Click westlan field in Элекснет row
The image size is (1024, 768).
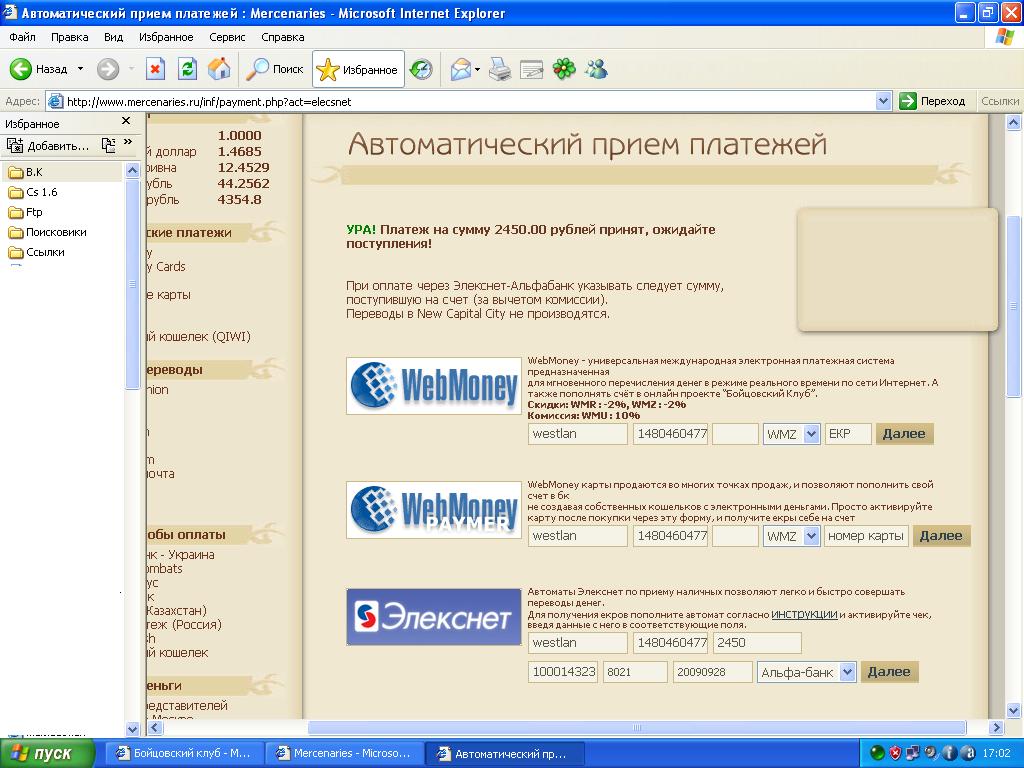click(x=577, y=643)
